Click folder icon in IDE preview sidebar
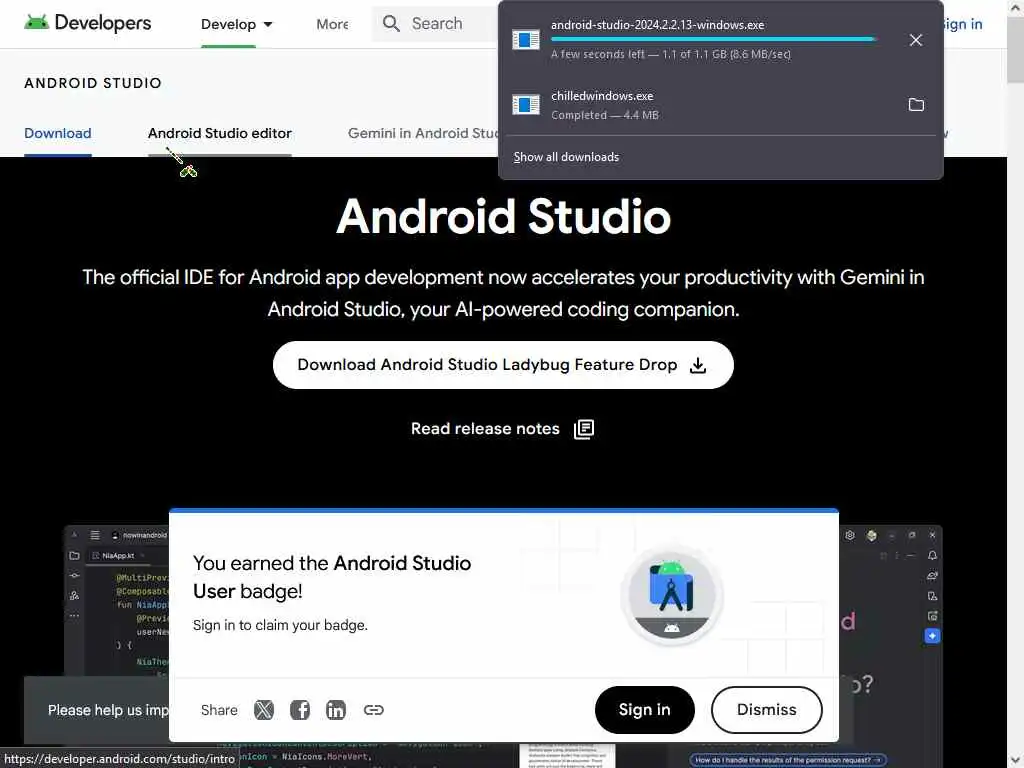This screenshot has width=1024, height=768. pos(74,555)
